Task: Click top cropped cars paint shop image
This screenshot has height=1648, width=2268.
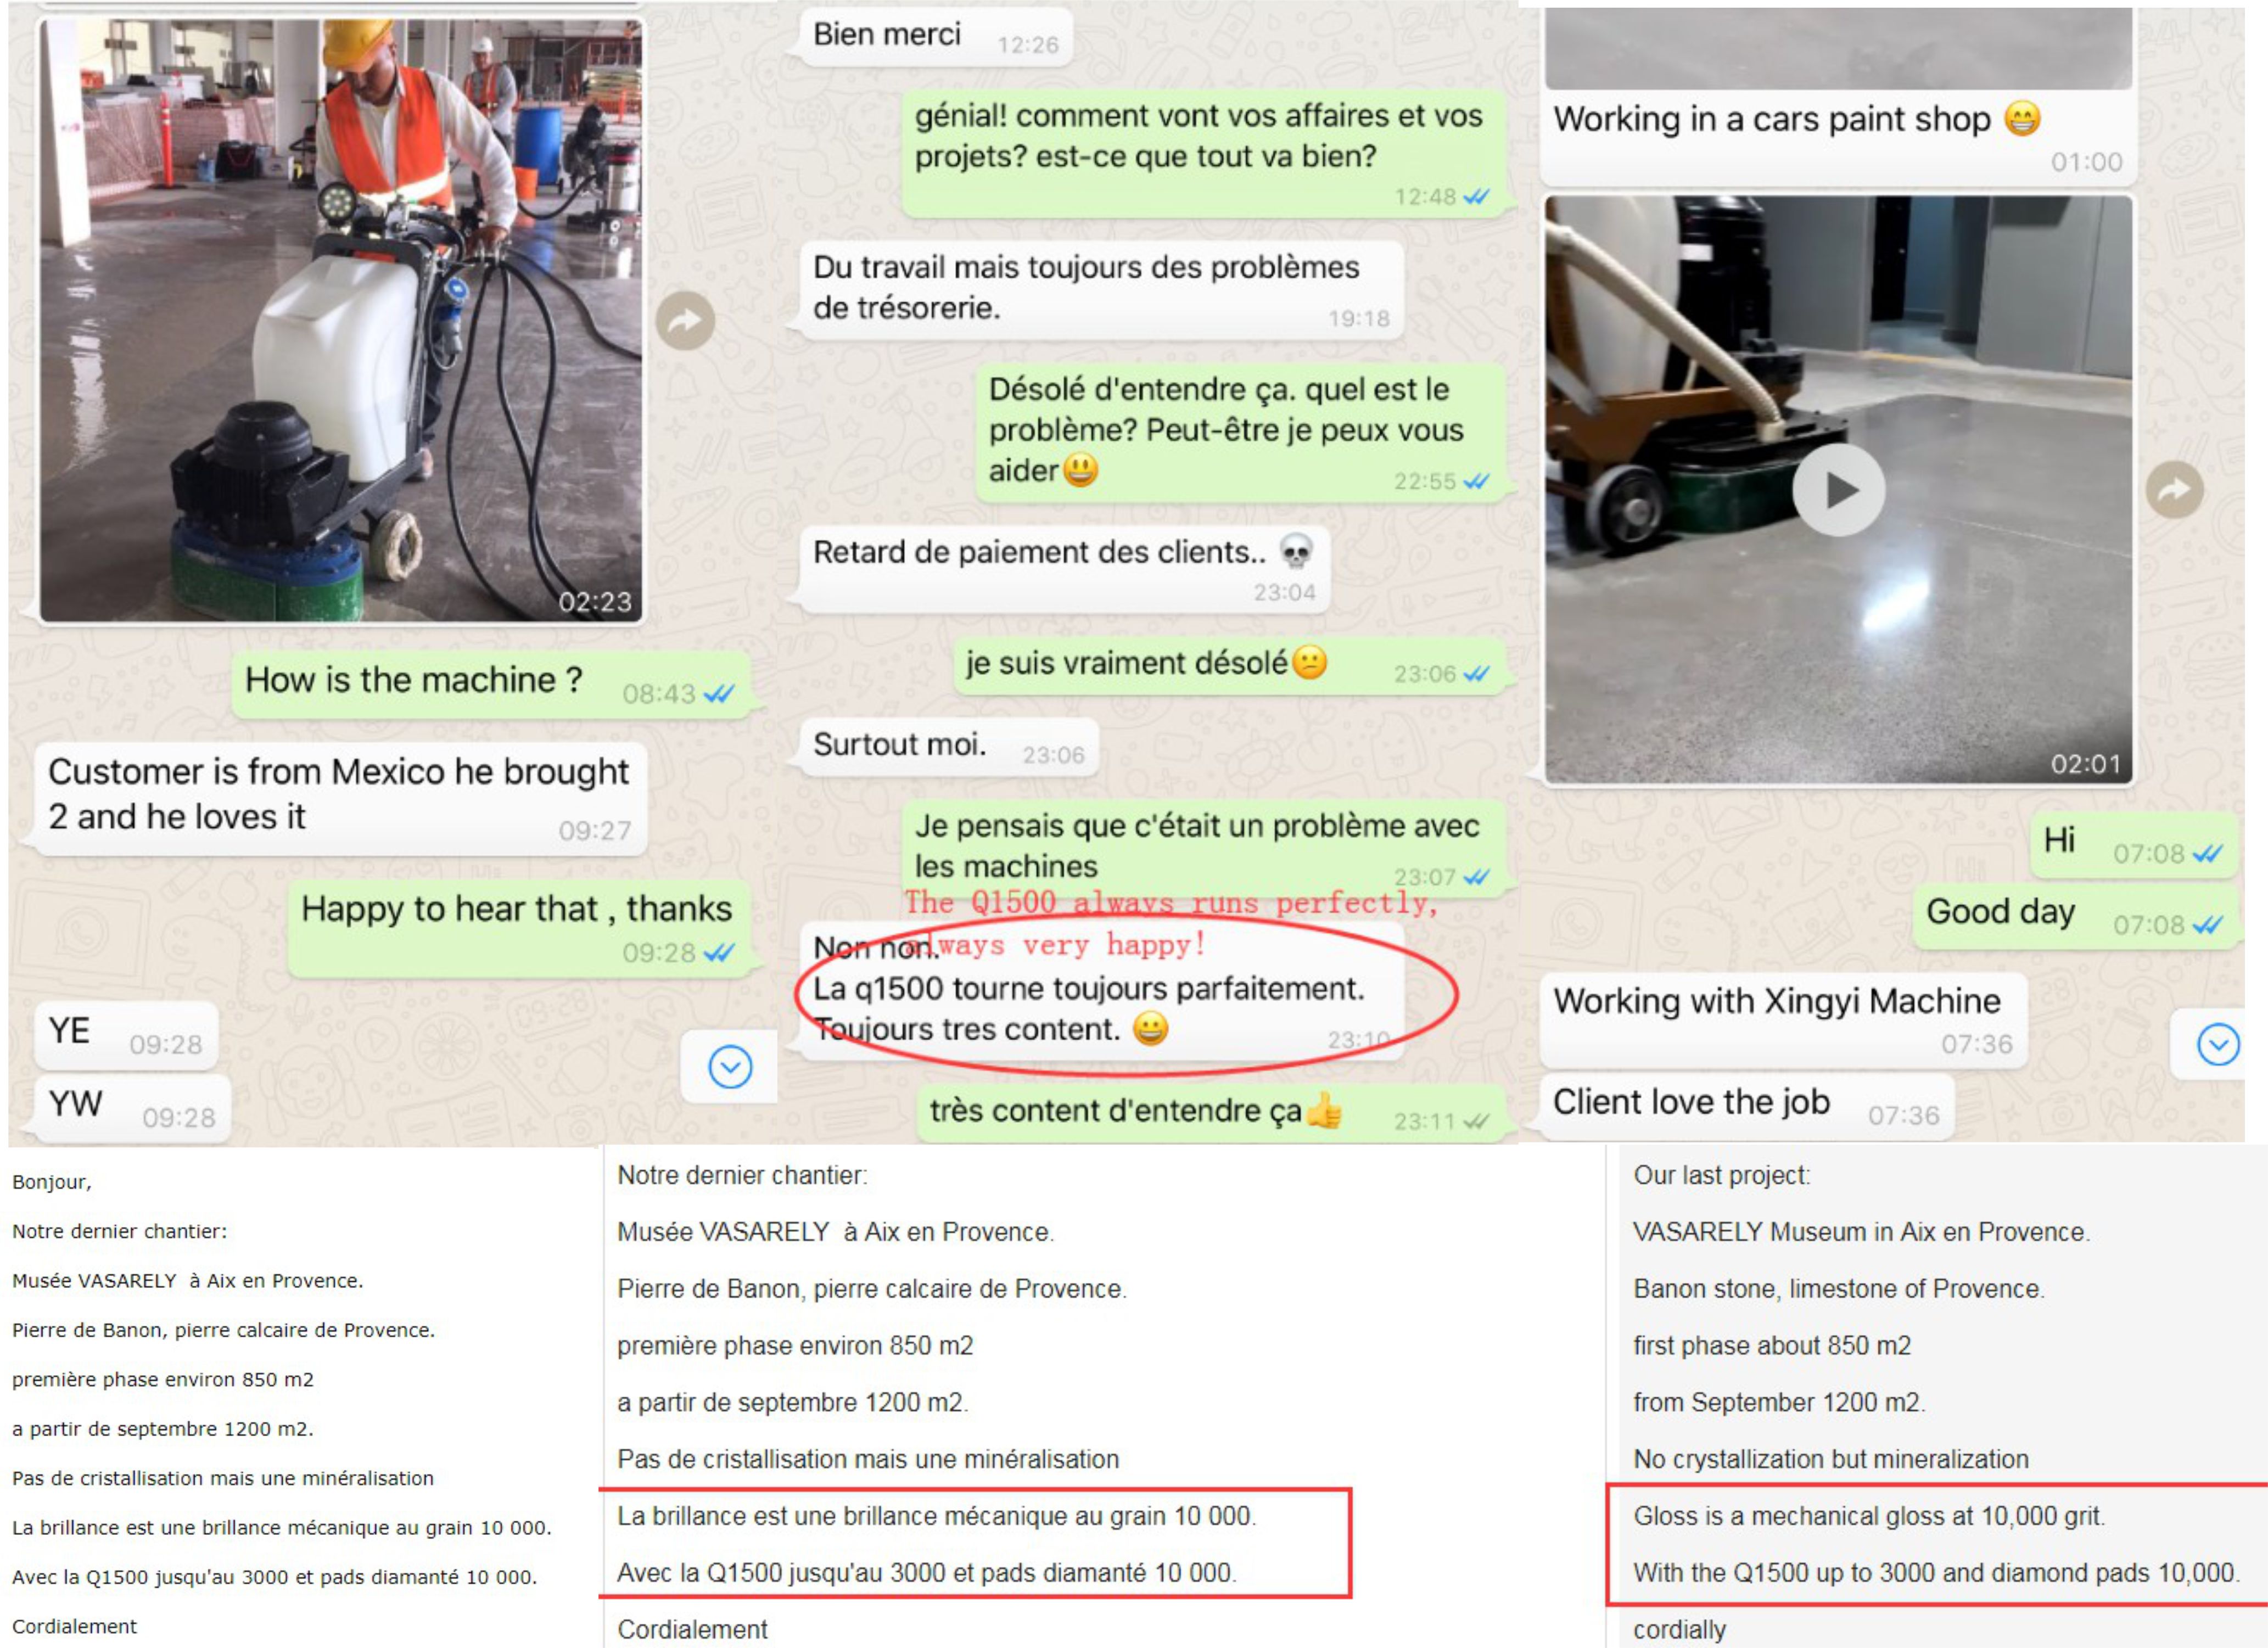Action: click(1838, 48)
